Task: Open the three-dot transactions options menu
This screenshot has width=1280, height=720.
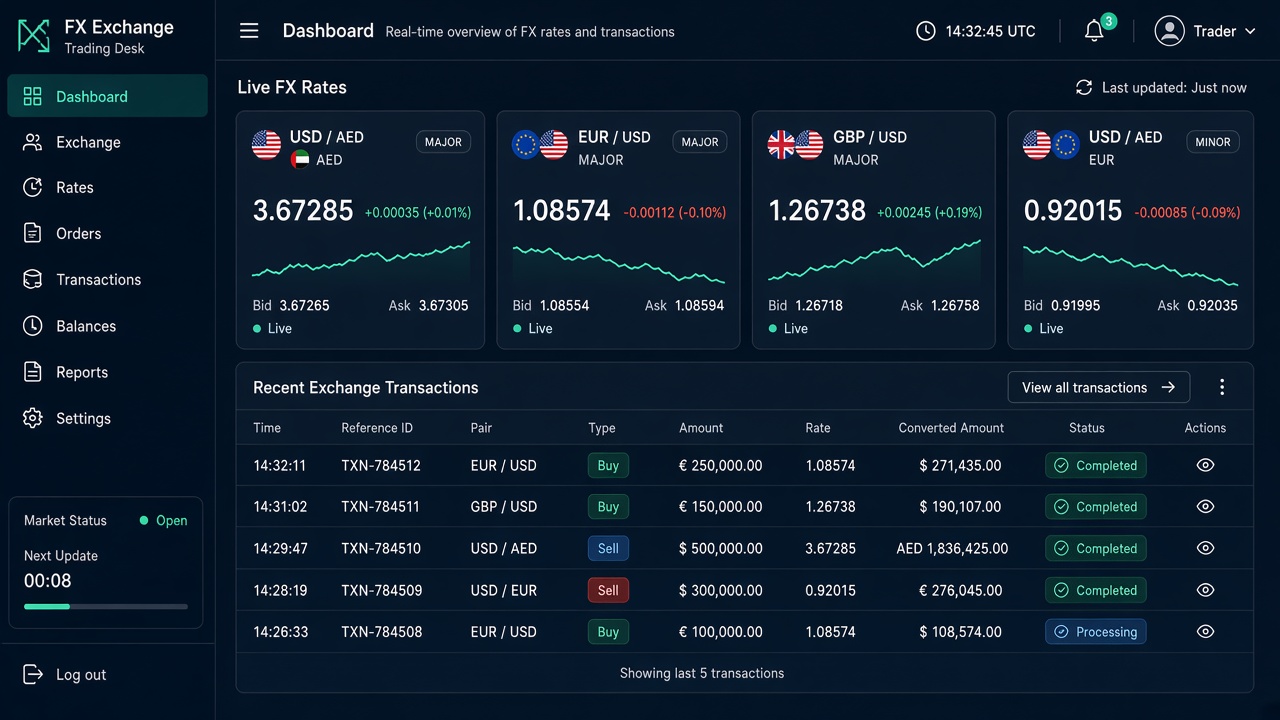Action: tap(1222, 387)
